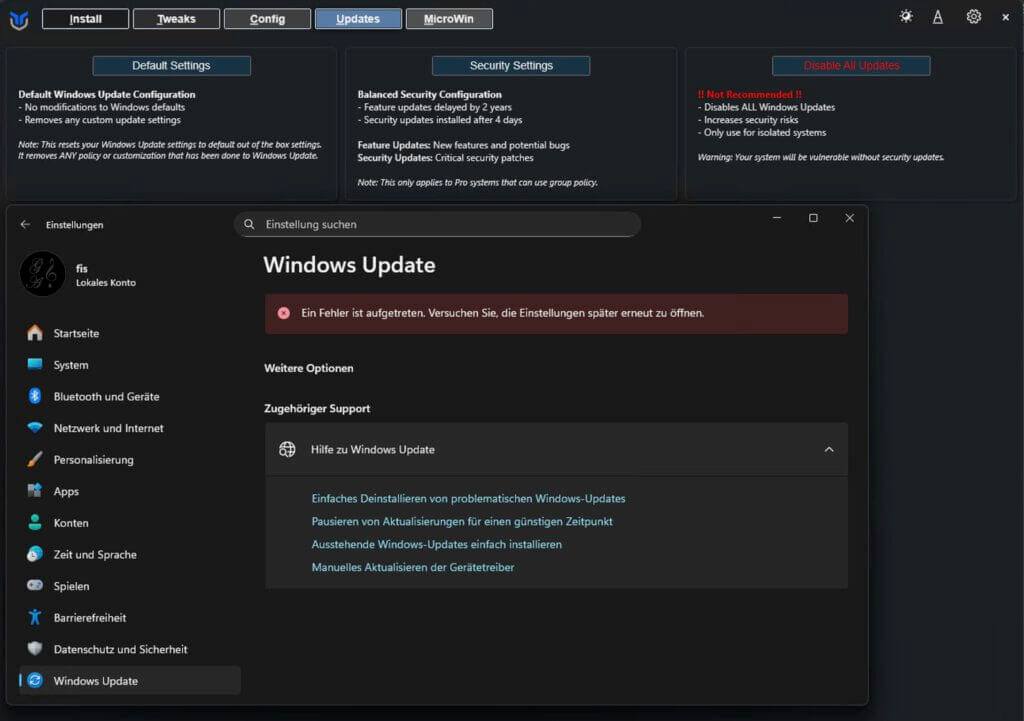This screenshot has width=1024, height=721.
Task: Select the Updates tab
Action: 358,19
